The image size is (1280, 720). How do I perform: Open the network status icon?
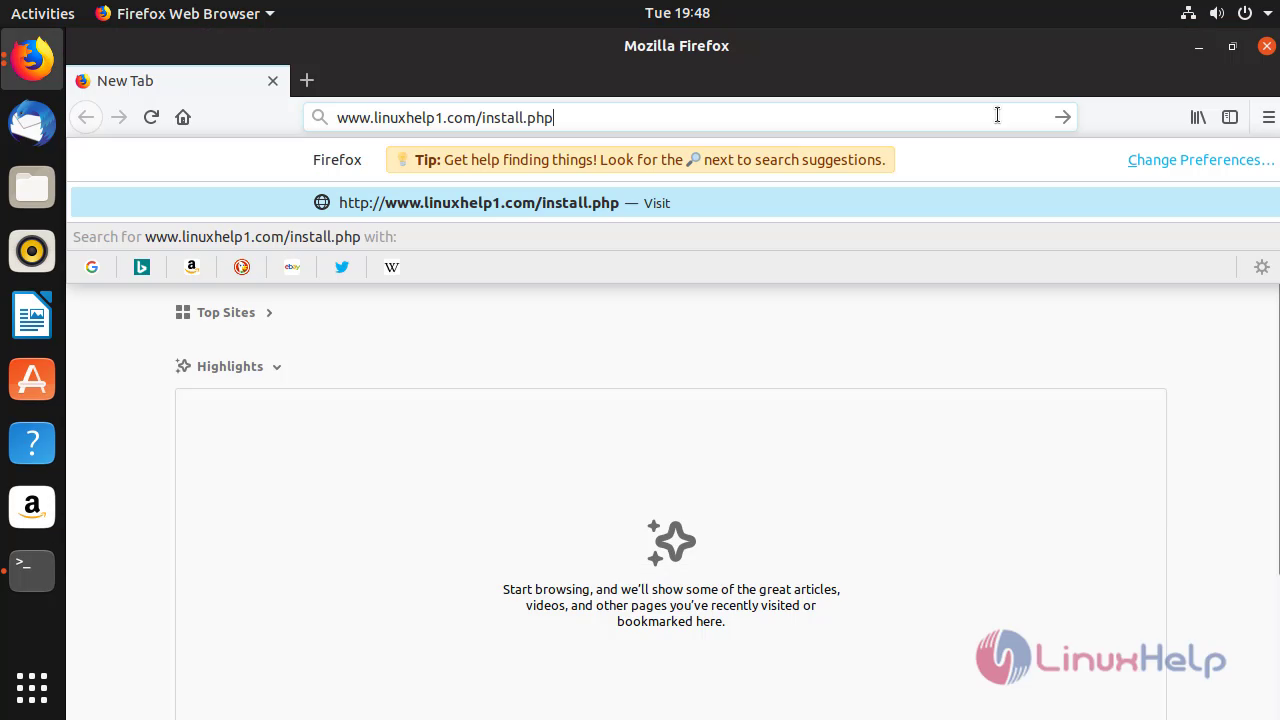point(1188,13)
